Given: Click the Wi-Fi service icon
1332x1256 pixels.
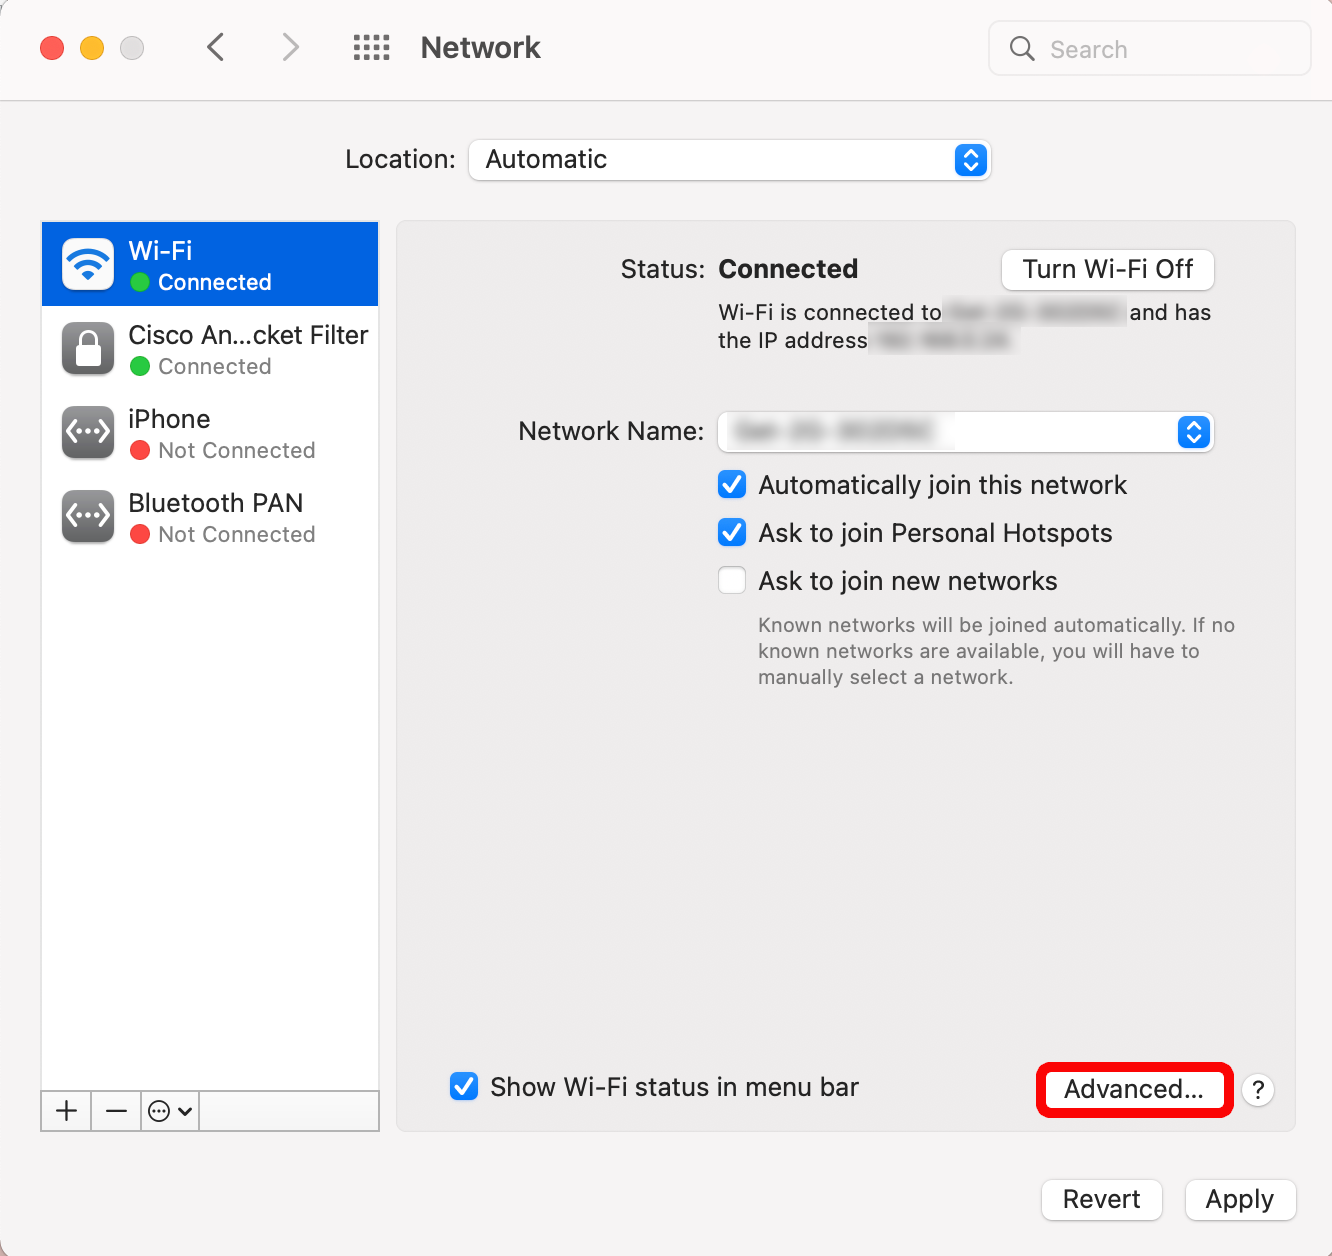Looking at the screenshot, I should 88,264.
